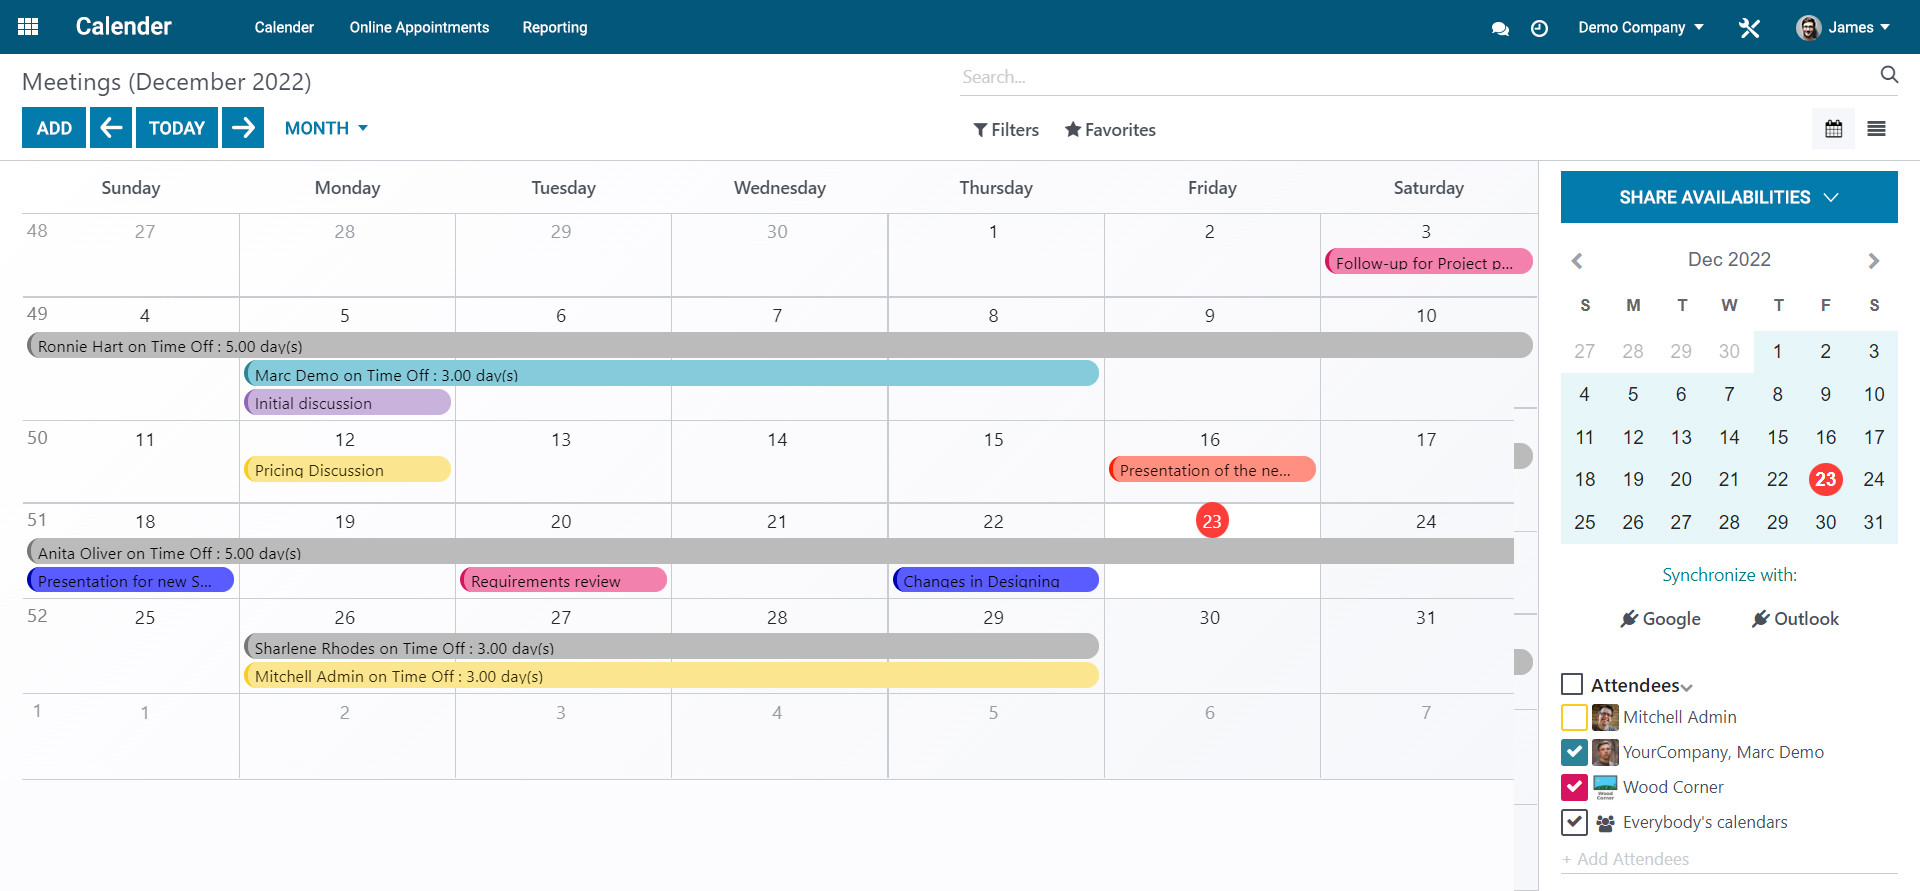
Task: Show next month in mini calendar
Action: [1874, 261]
